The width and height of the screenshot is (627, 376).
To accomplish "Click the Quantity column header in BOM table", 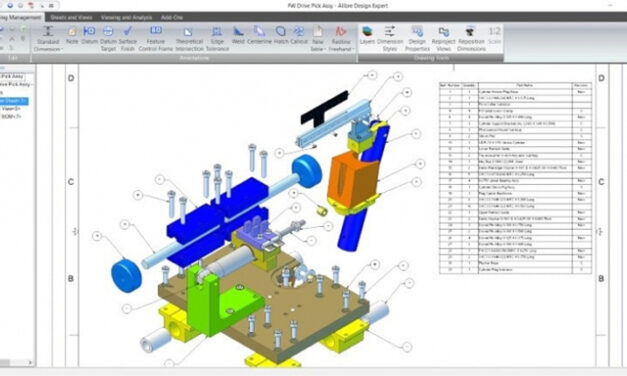I will pyautogui.click(x=469, y=85).
